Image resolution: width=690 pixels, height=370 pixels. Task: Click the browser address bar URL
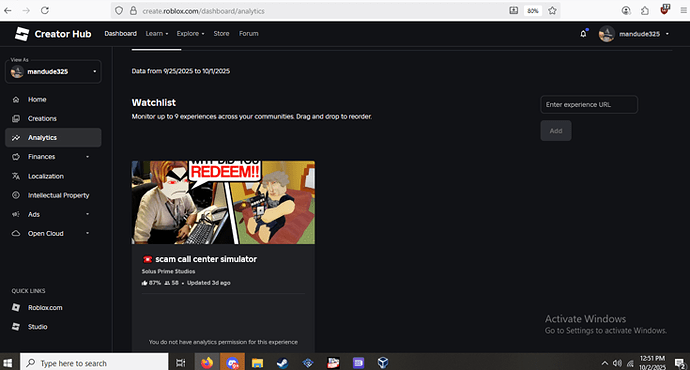(203, 11)
